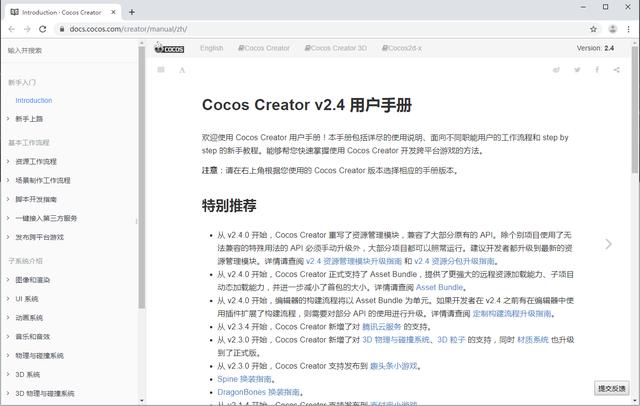Expand the 音乐和音效 section

point(33,337)
